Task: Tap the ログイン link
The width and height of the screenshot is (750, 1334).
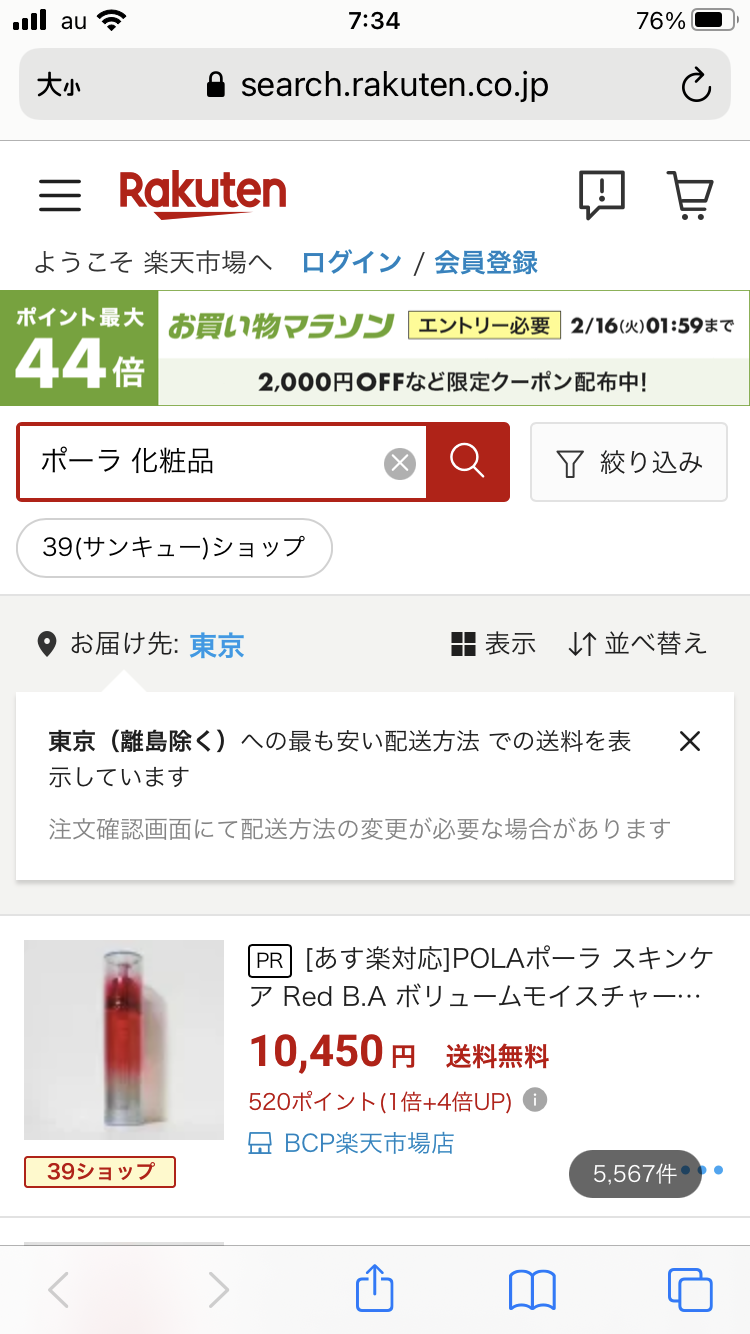Action: [x=351, y=263]
